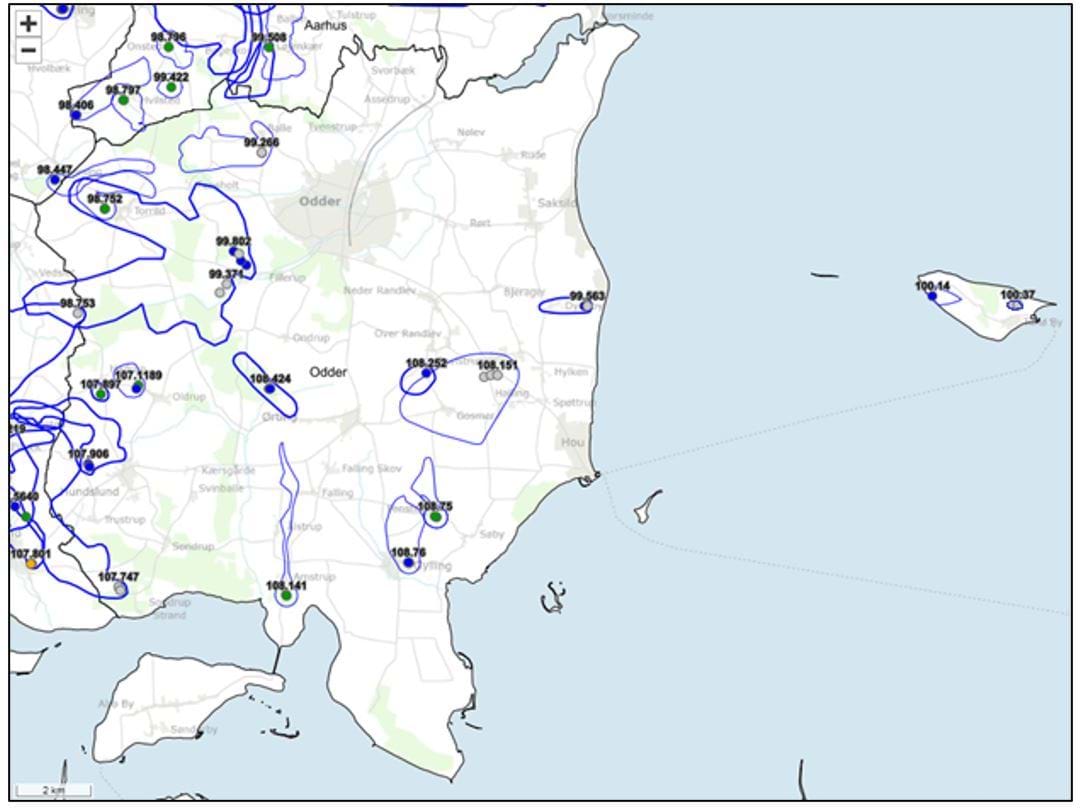Select the gray marker cluster labeled 108.151
This screenshot has width=1081, height=808.
pyautogui.click(x=491, y=376)
